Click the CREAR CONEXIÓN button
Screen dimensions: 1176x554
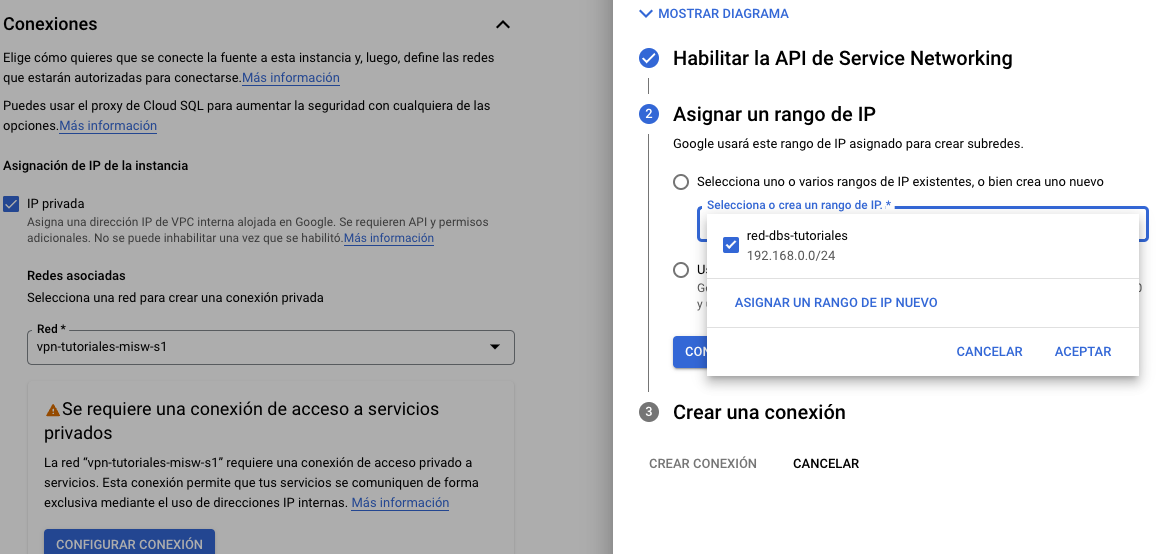tap(702, 464)
